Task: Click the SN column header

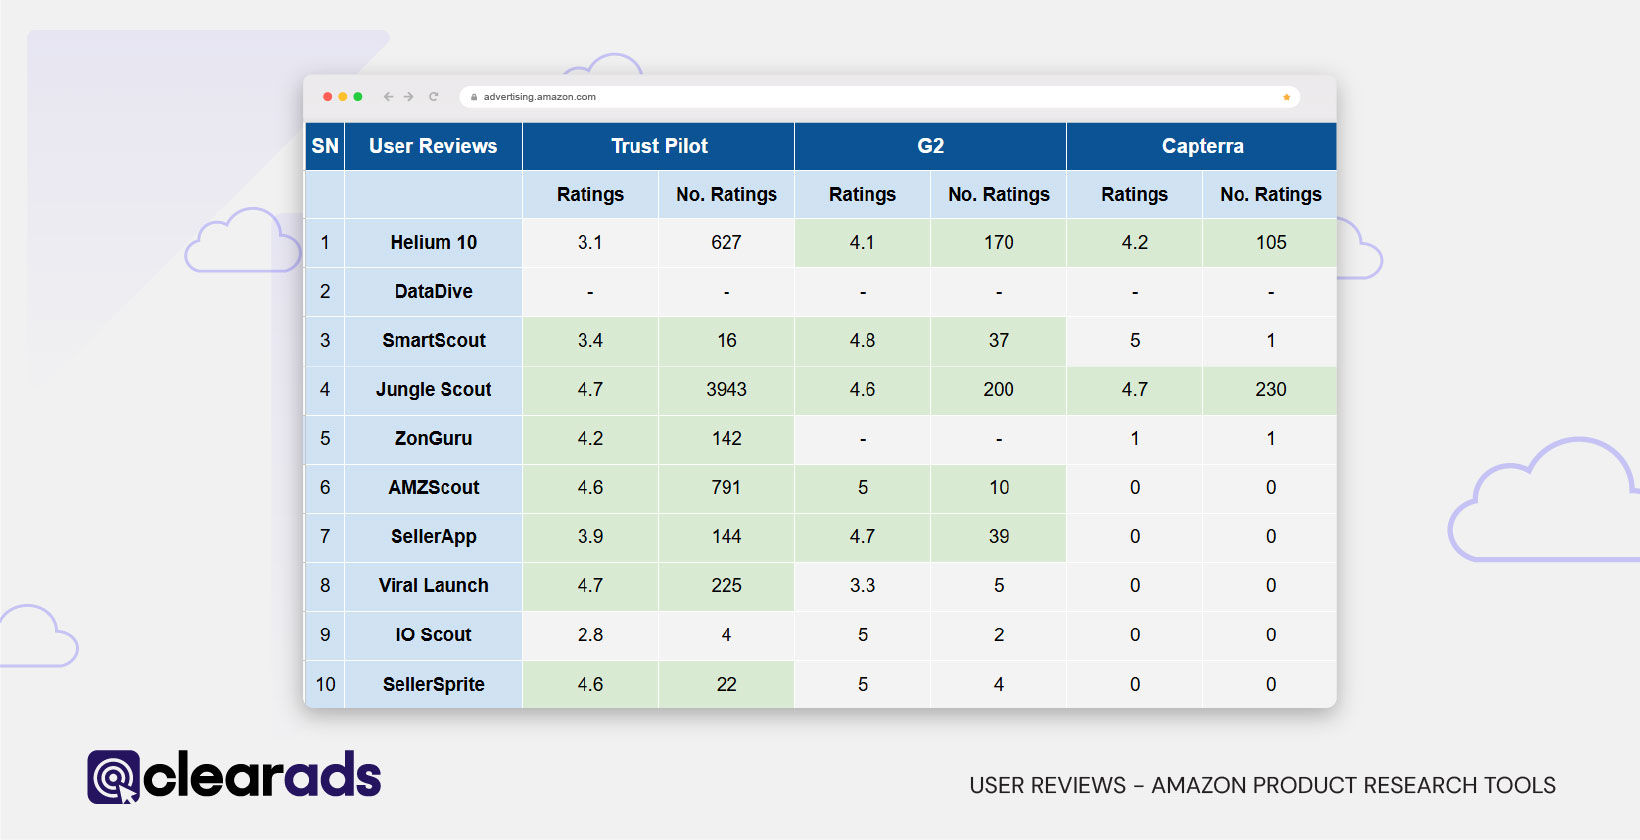Action: point(325,146)
